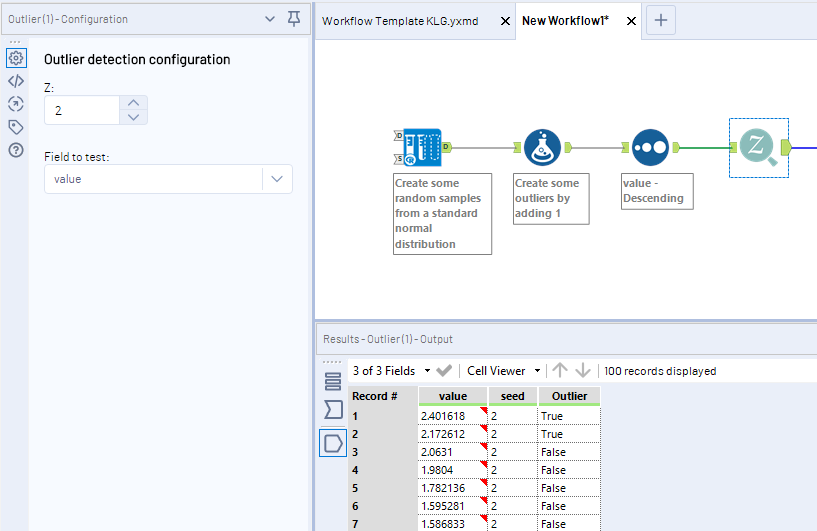This screenshot has height=531, width=817.
Task: Show results metadata view icon
Action: [333, 381]
